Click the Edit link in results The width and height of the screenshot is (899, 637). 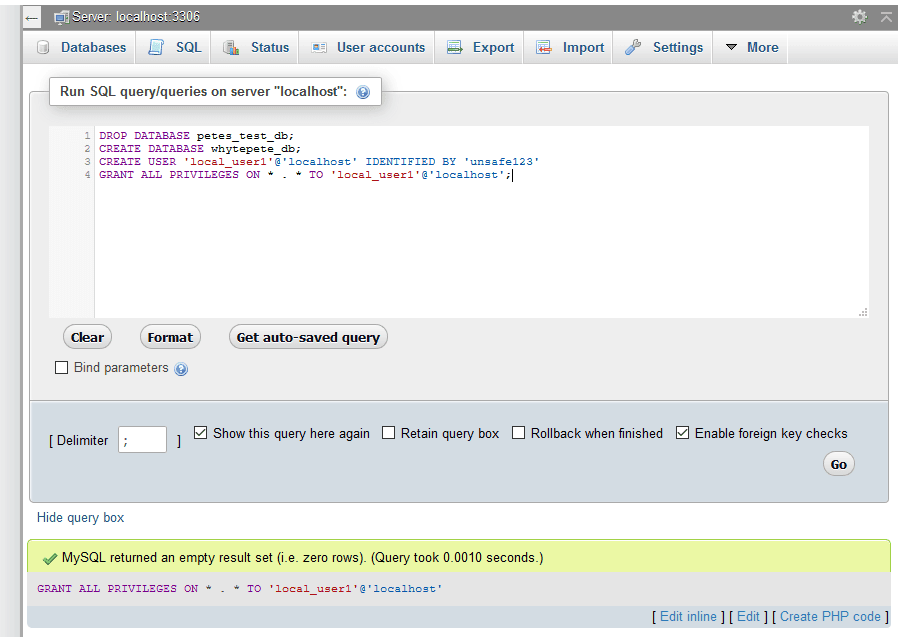[748, 616]
